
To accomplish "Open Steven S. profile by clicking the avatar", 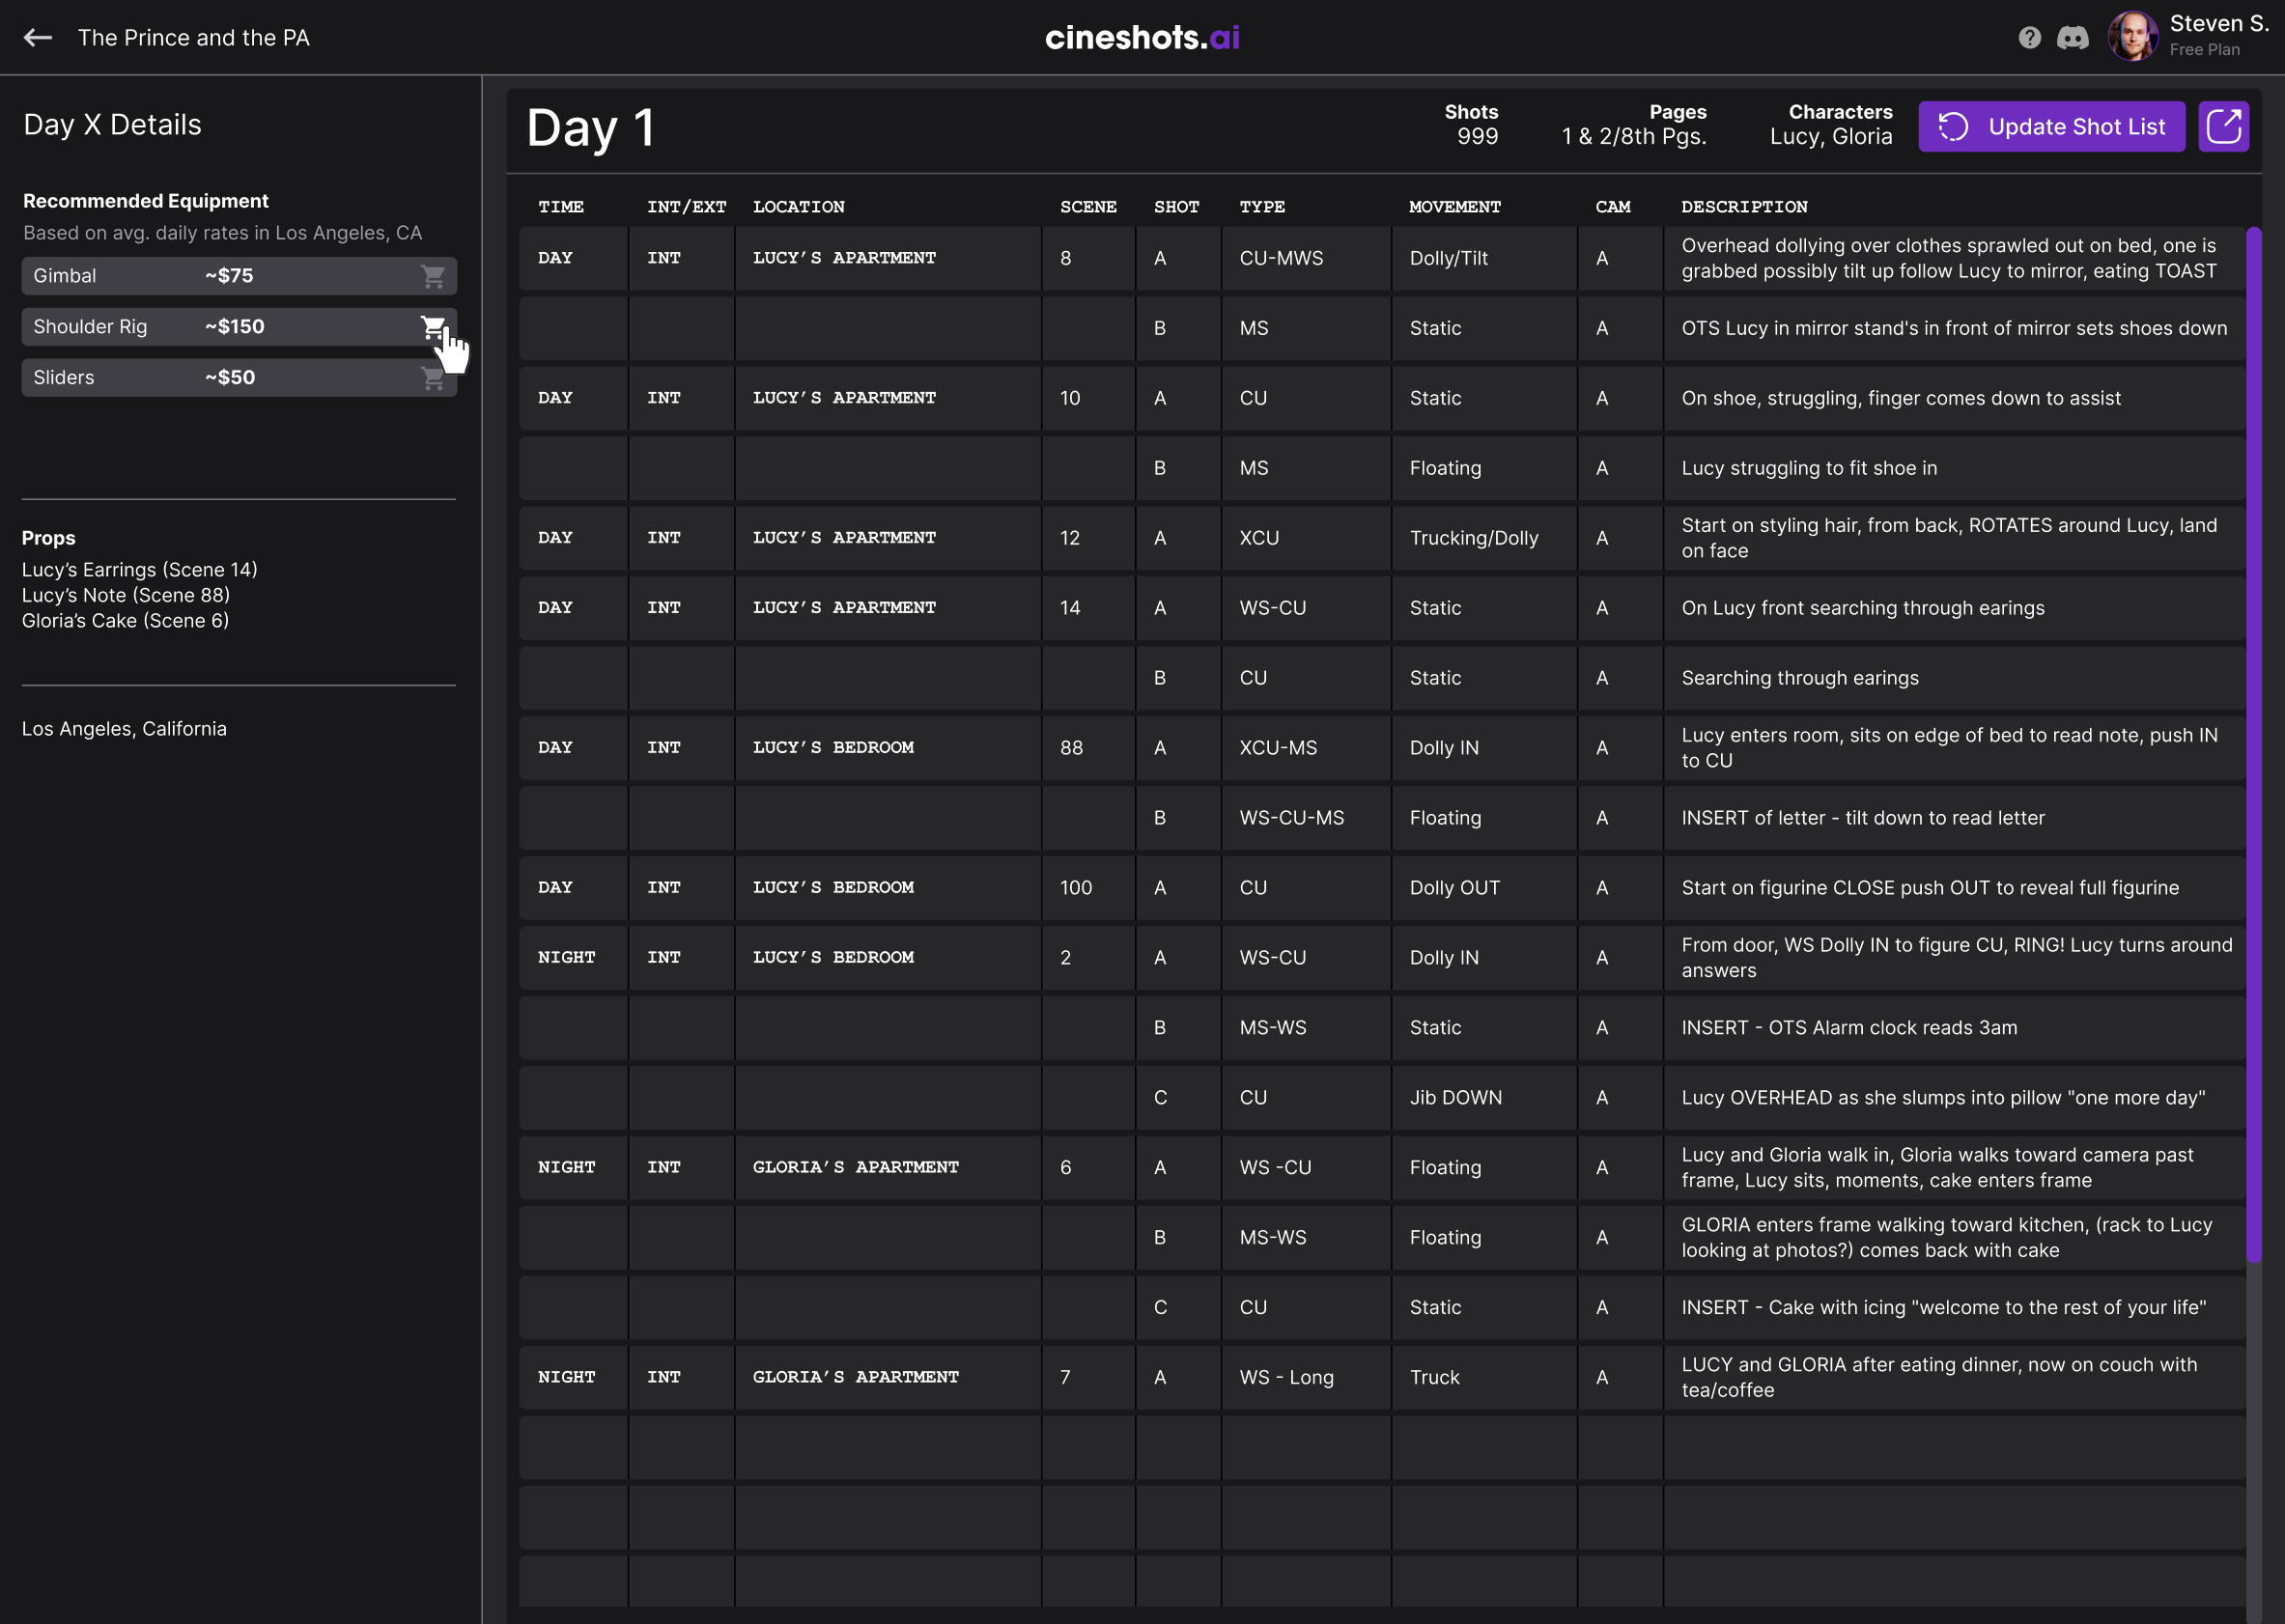I will pyautogui.click(x=2131, y=37).
